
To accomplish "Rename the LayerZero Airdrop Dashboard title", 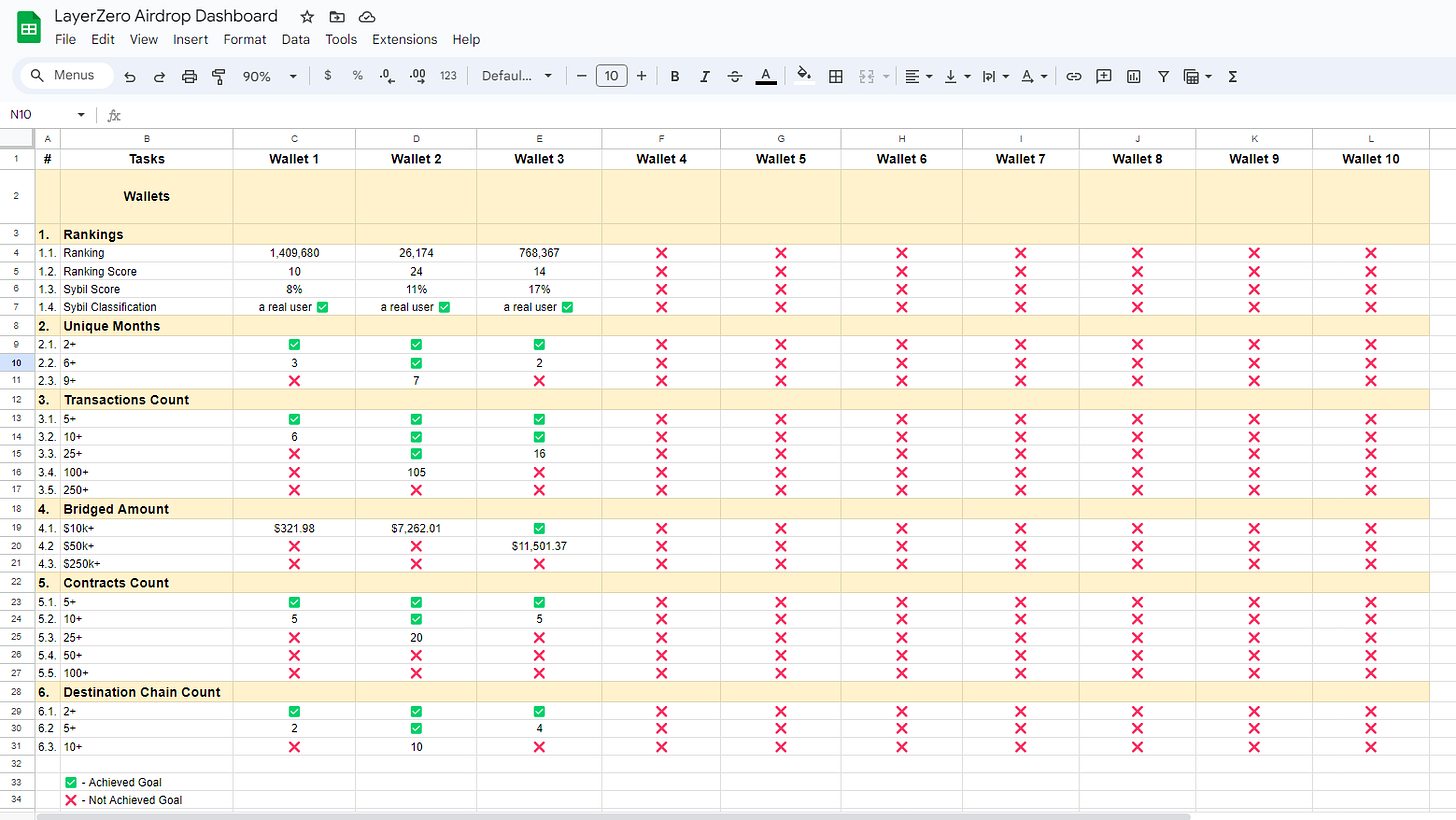I will 166,16.
